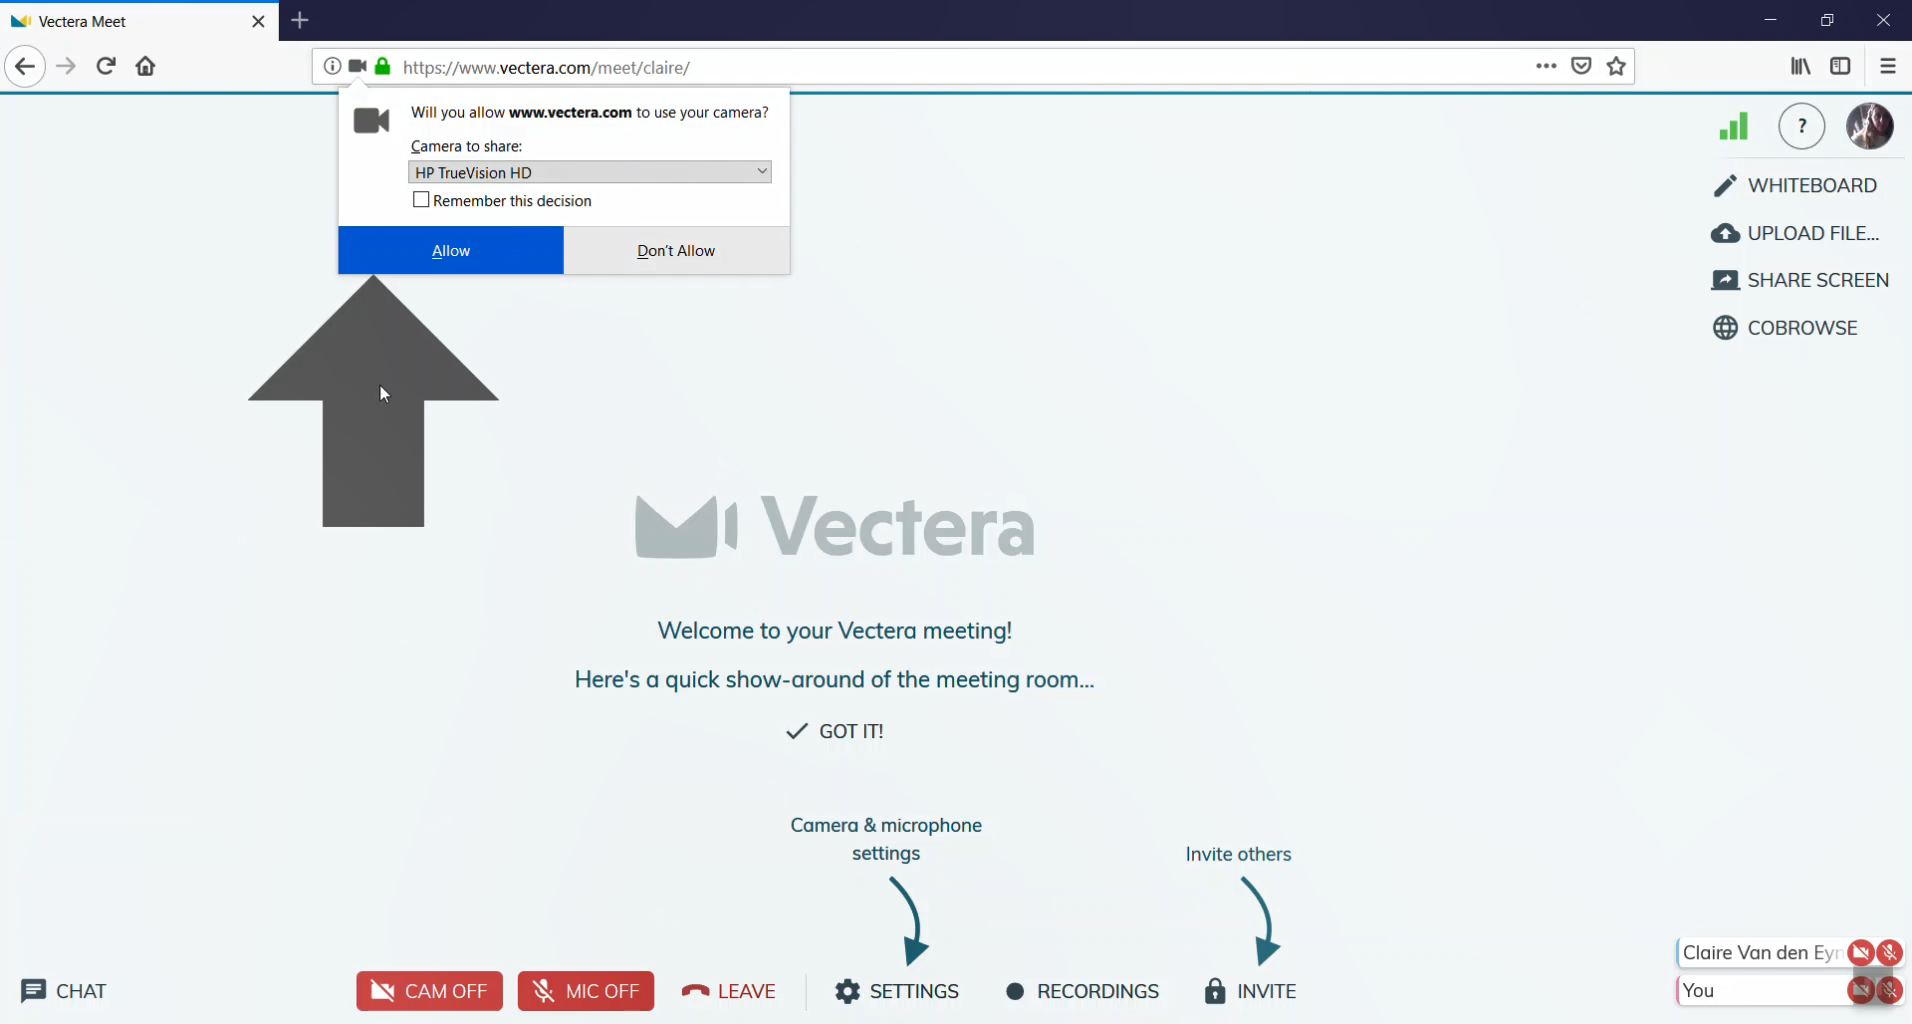
Task: Close the Vectera Meet tab
Action: 258,21
